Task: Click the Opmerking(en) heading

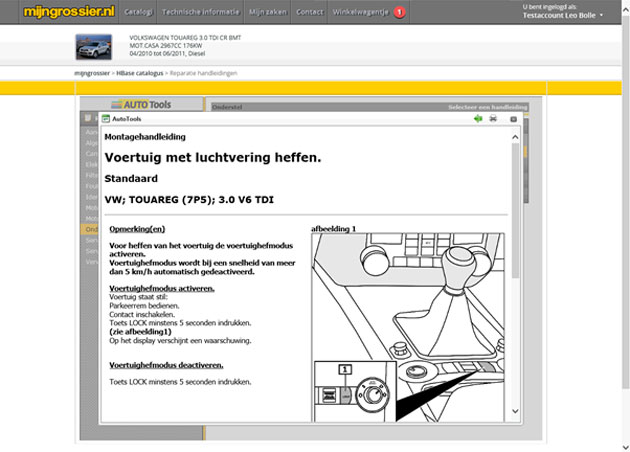Action: (x=137, y=229)
